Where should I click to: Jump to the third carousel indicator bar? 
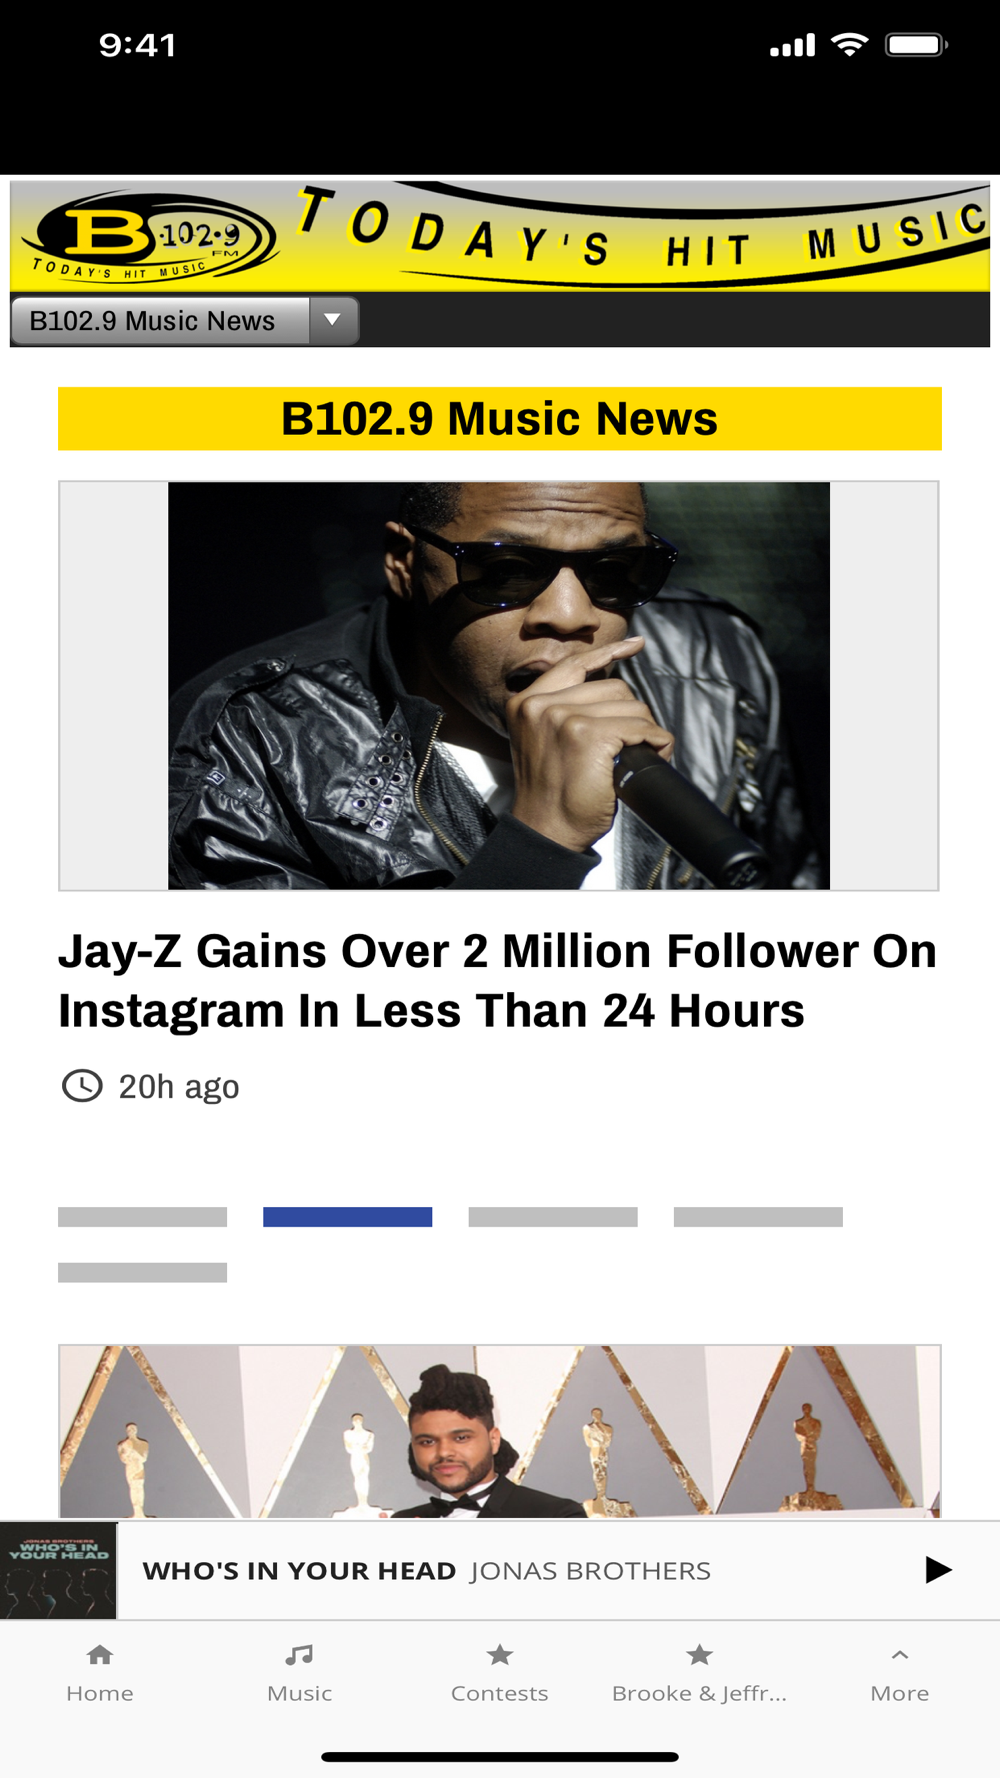pyautogui.click(x=553, y=1217)
